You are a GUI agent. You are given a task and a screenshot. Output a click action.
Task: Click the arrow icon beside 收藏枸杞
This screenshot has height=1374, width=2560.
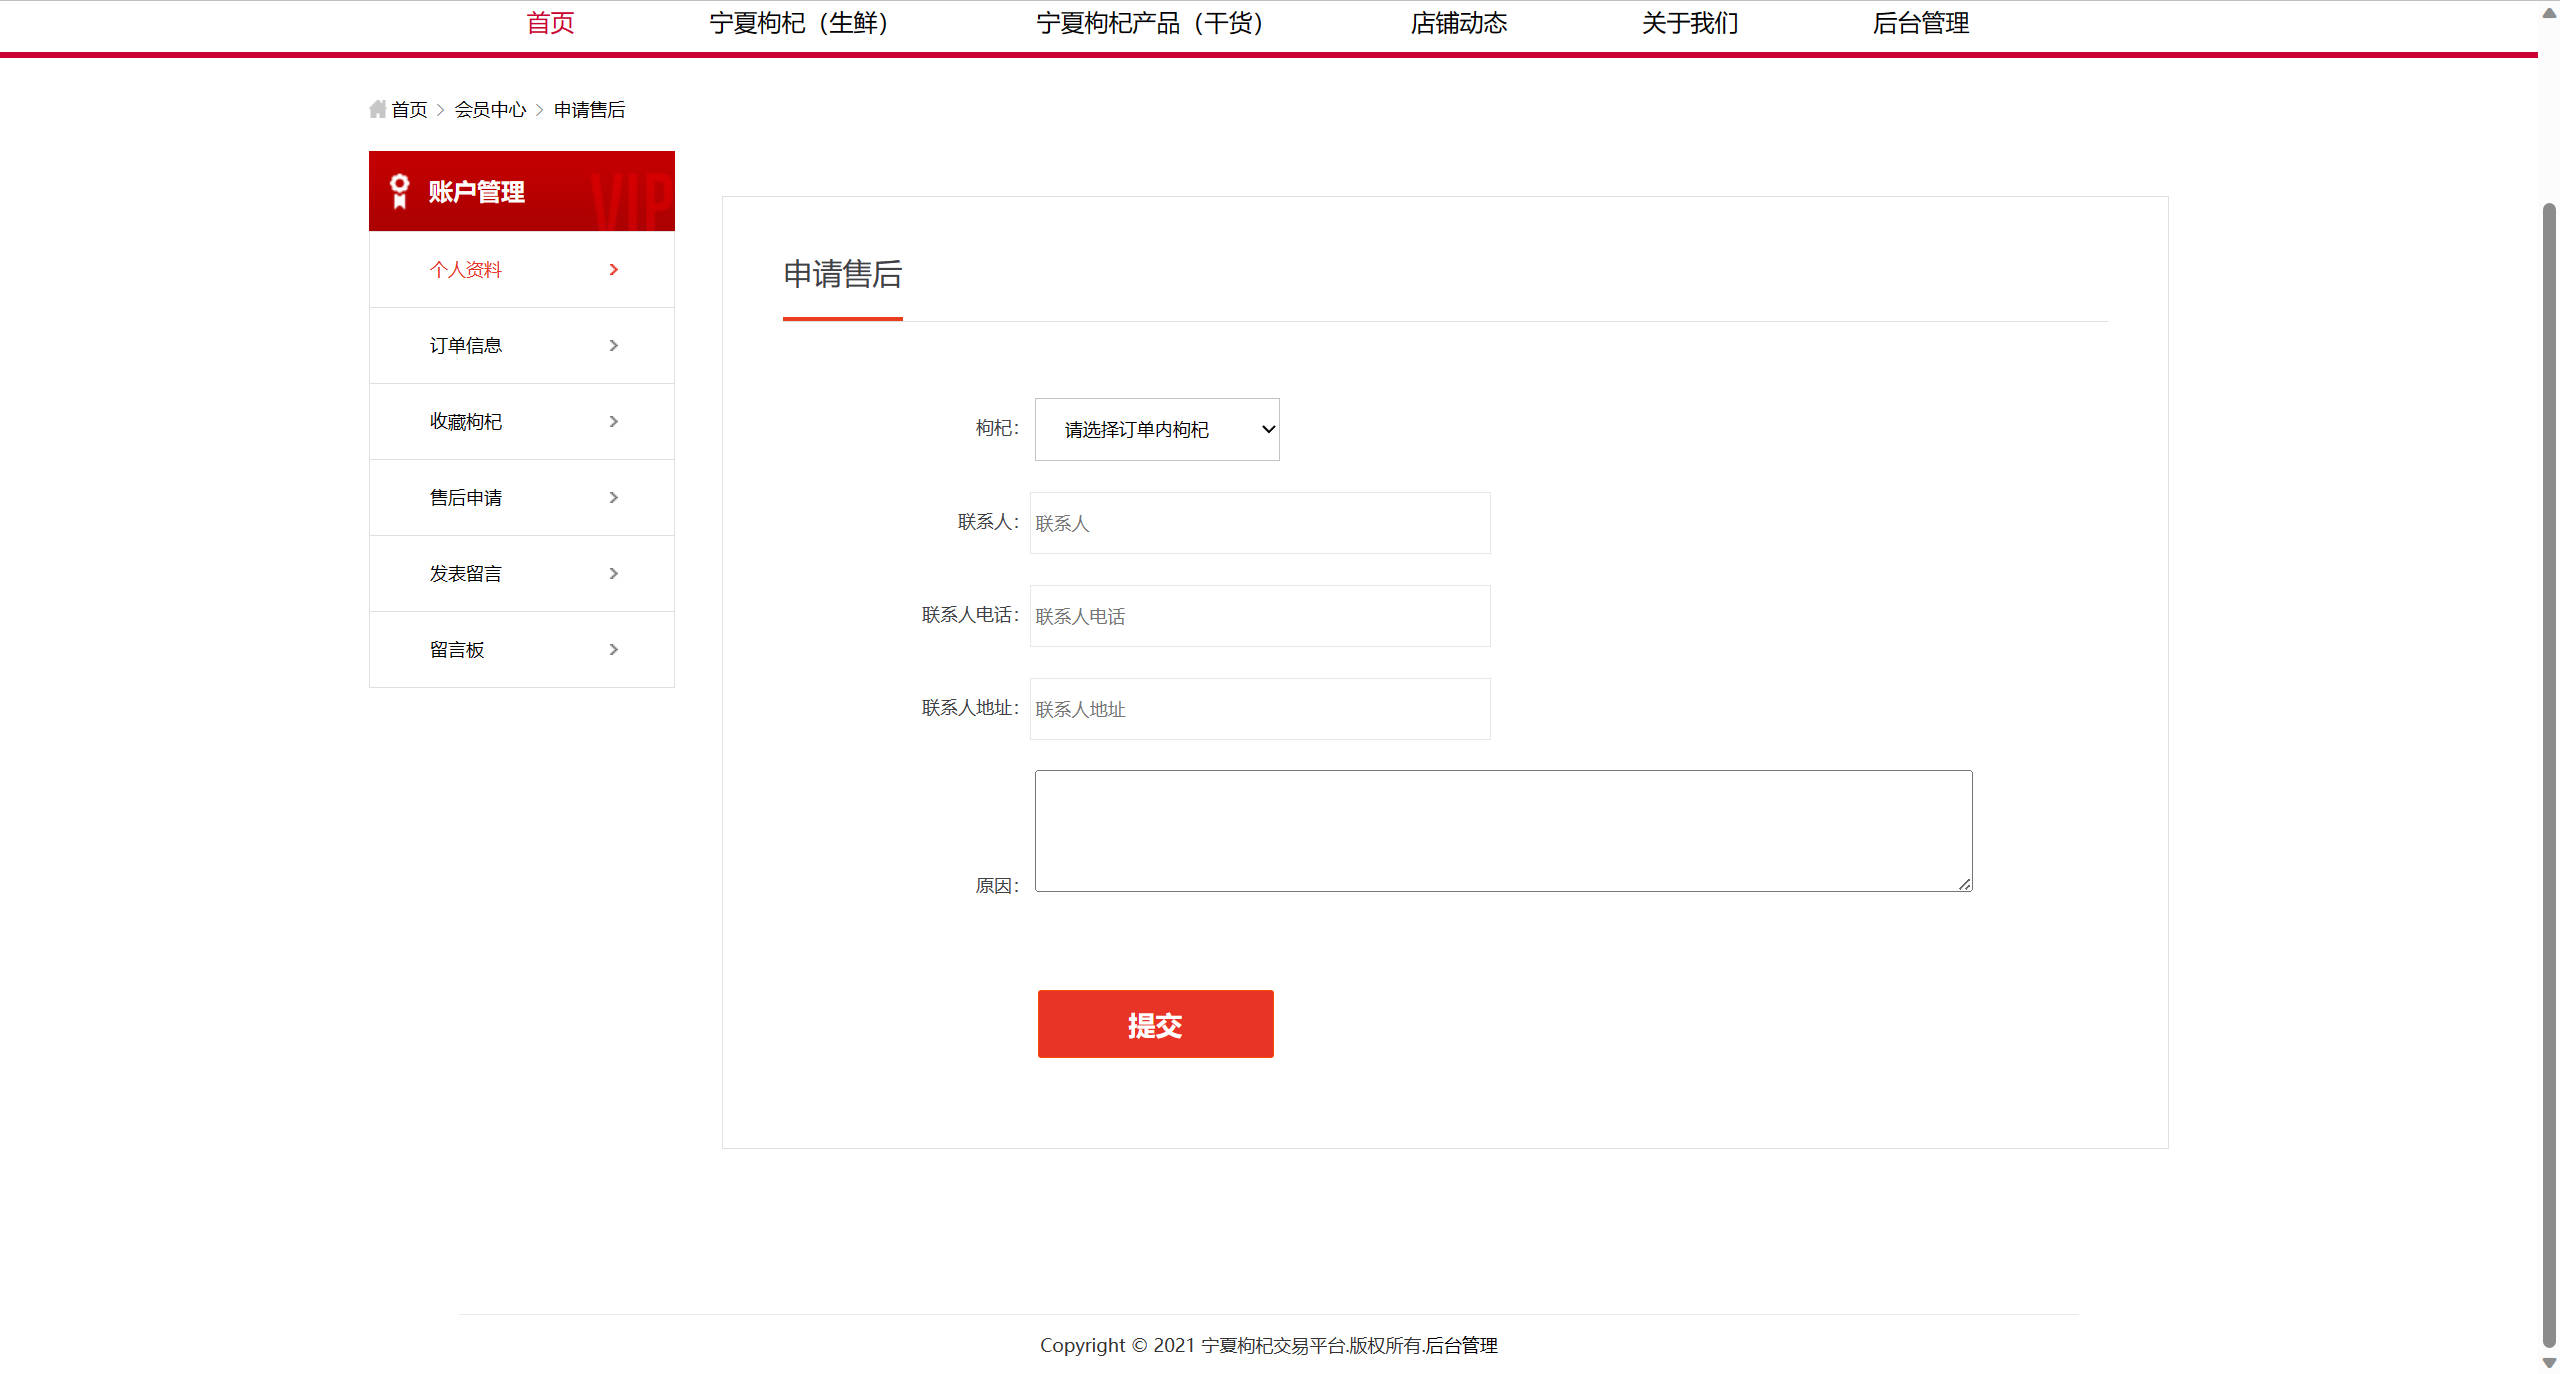613,421
